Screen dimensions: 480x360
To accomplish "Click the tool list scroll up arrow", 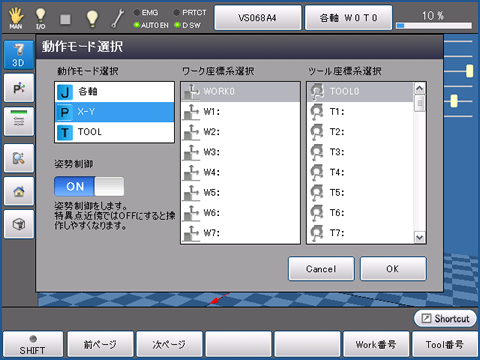I will (420, 88).
